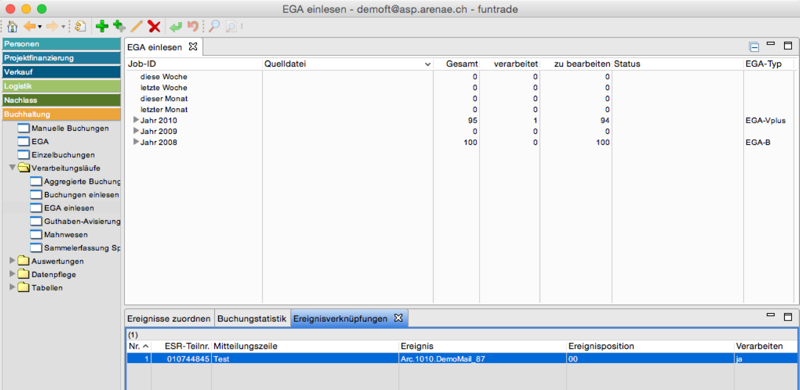Open search with the magnifier icon
800x390 pixels.
point(214,27)
